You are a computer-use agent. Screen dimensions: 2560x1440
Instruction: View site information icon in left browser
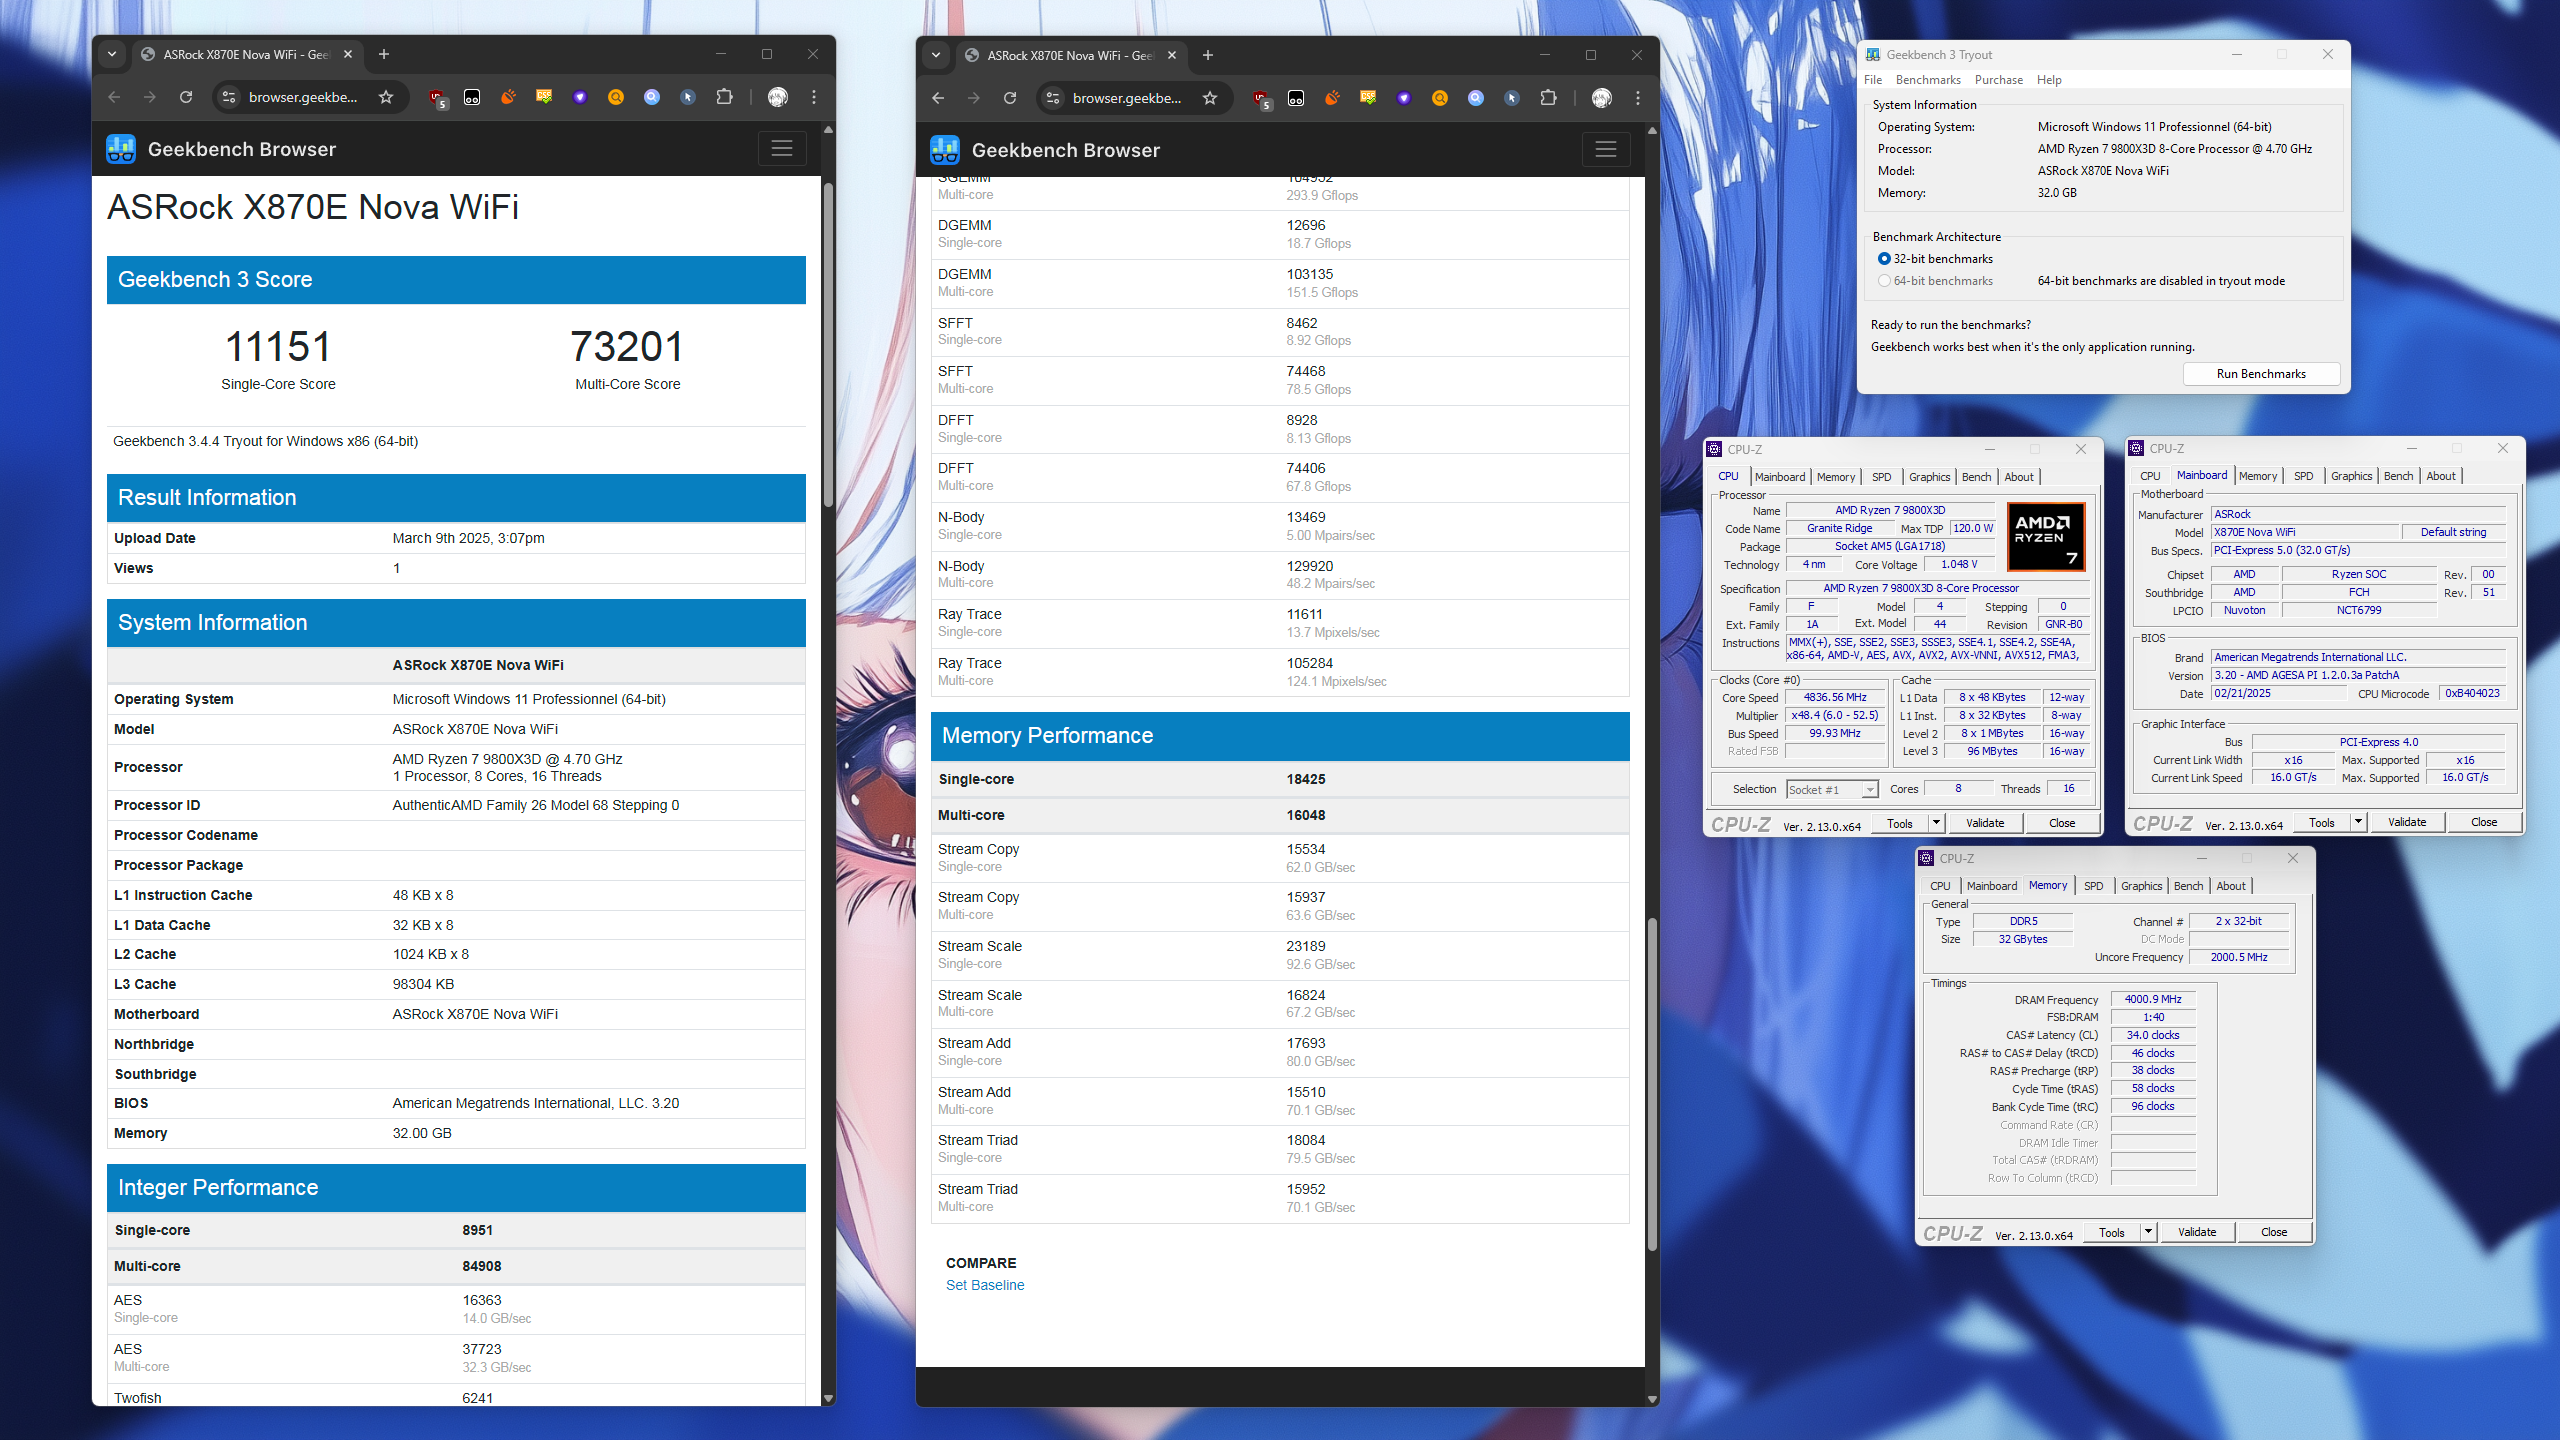coord(229,97)
